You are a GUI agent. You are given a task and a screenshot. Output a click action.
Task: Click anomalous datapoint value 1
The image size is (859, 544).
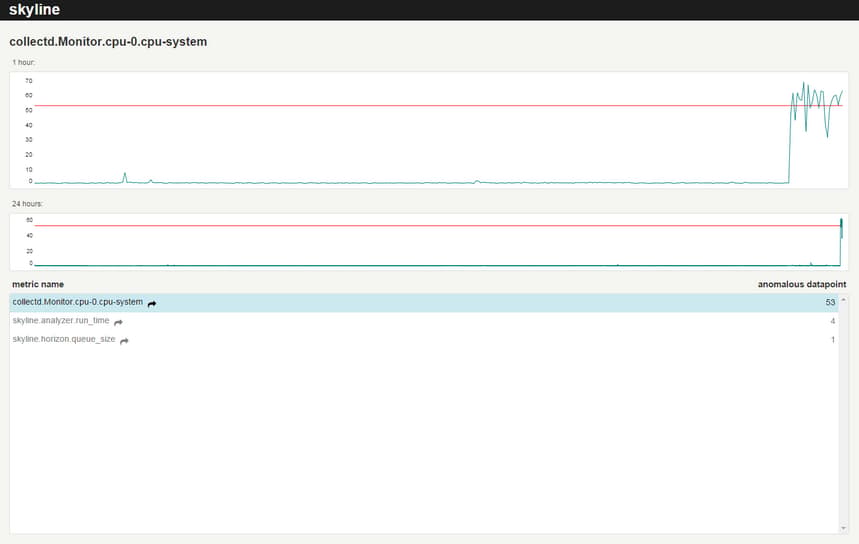[833, 340]
